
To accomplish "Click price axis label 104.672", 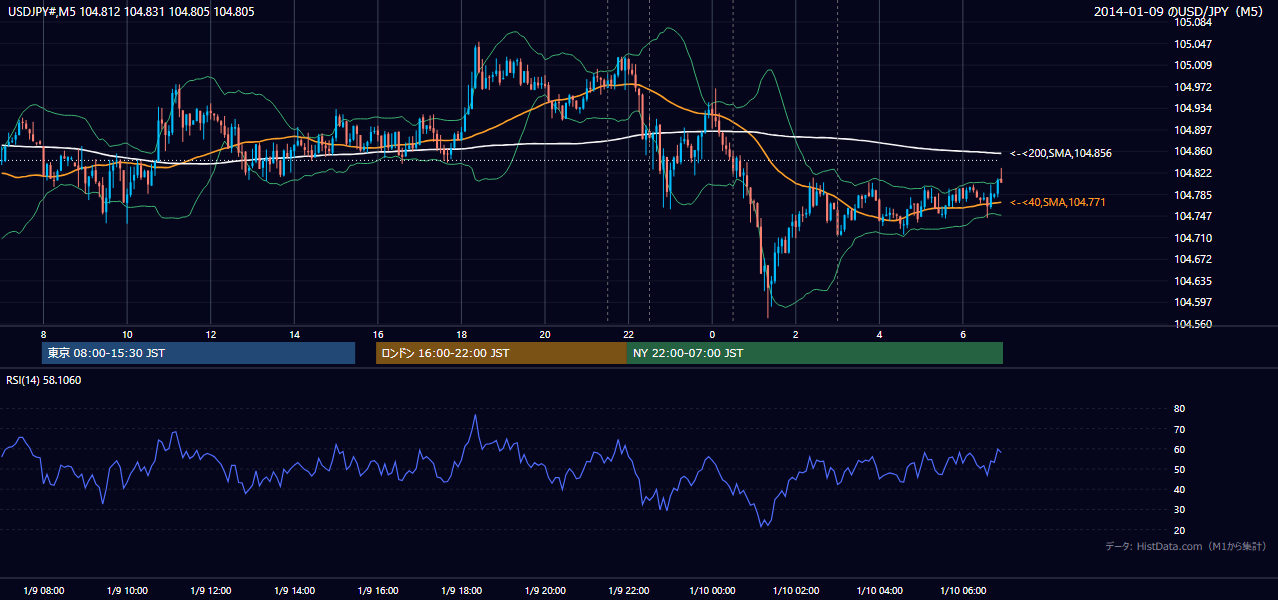I will tap(1193, 259).
